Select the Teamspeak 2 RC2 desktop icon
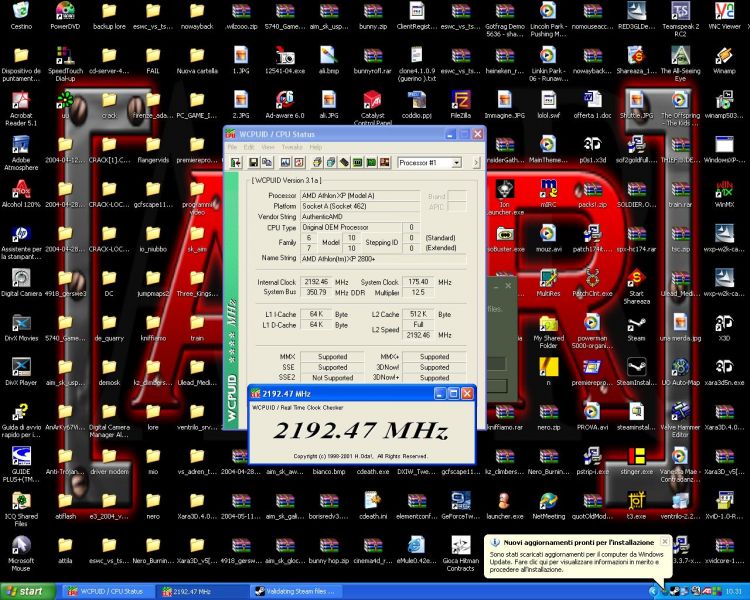Screen dimensions: 750x600 680,19
